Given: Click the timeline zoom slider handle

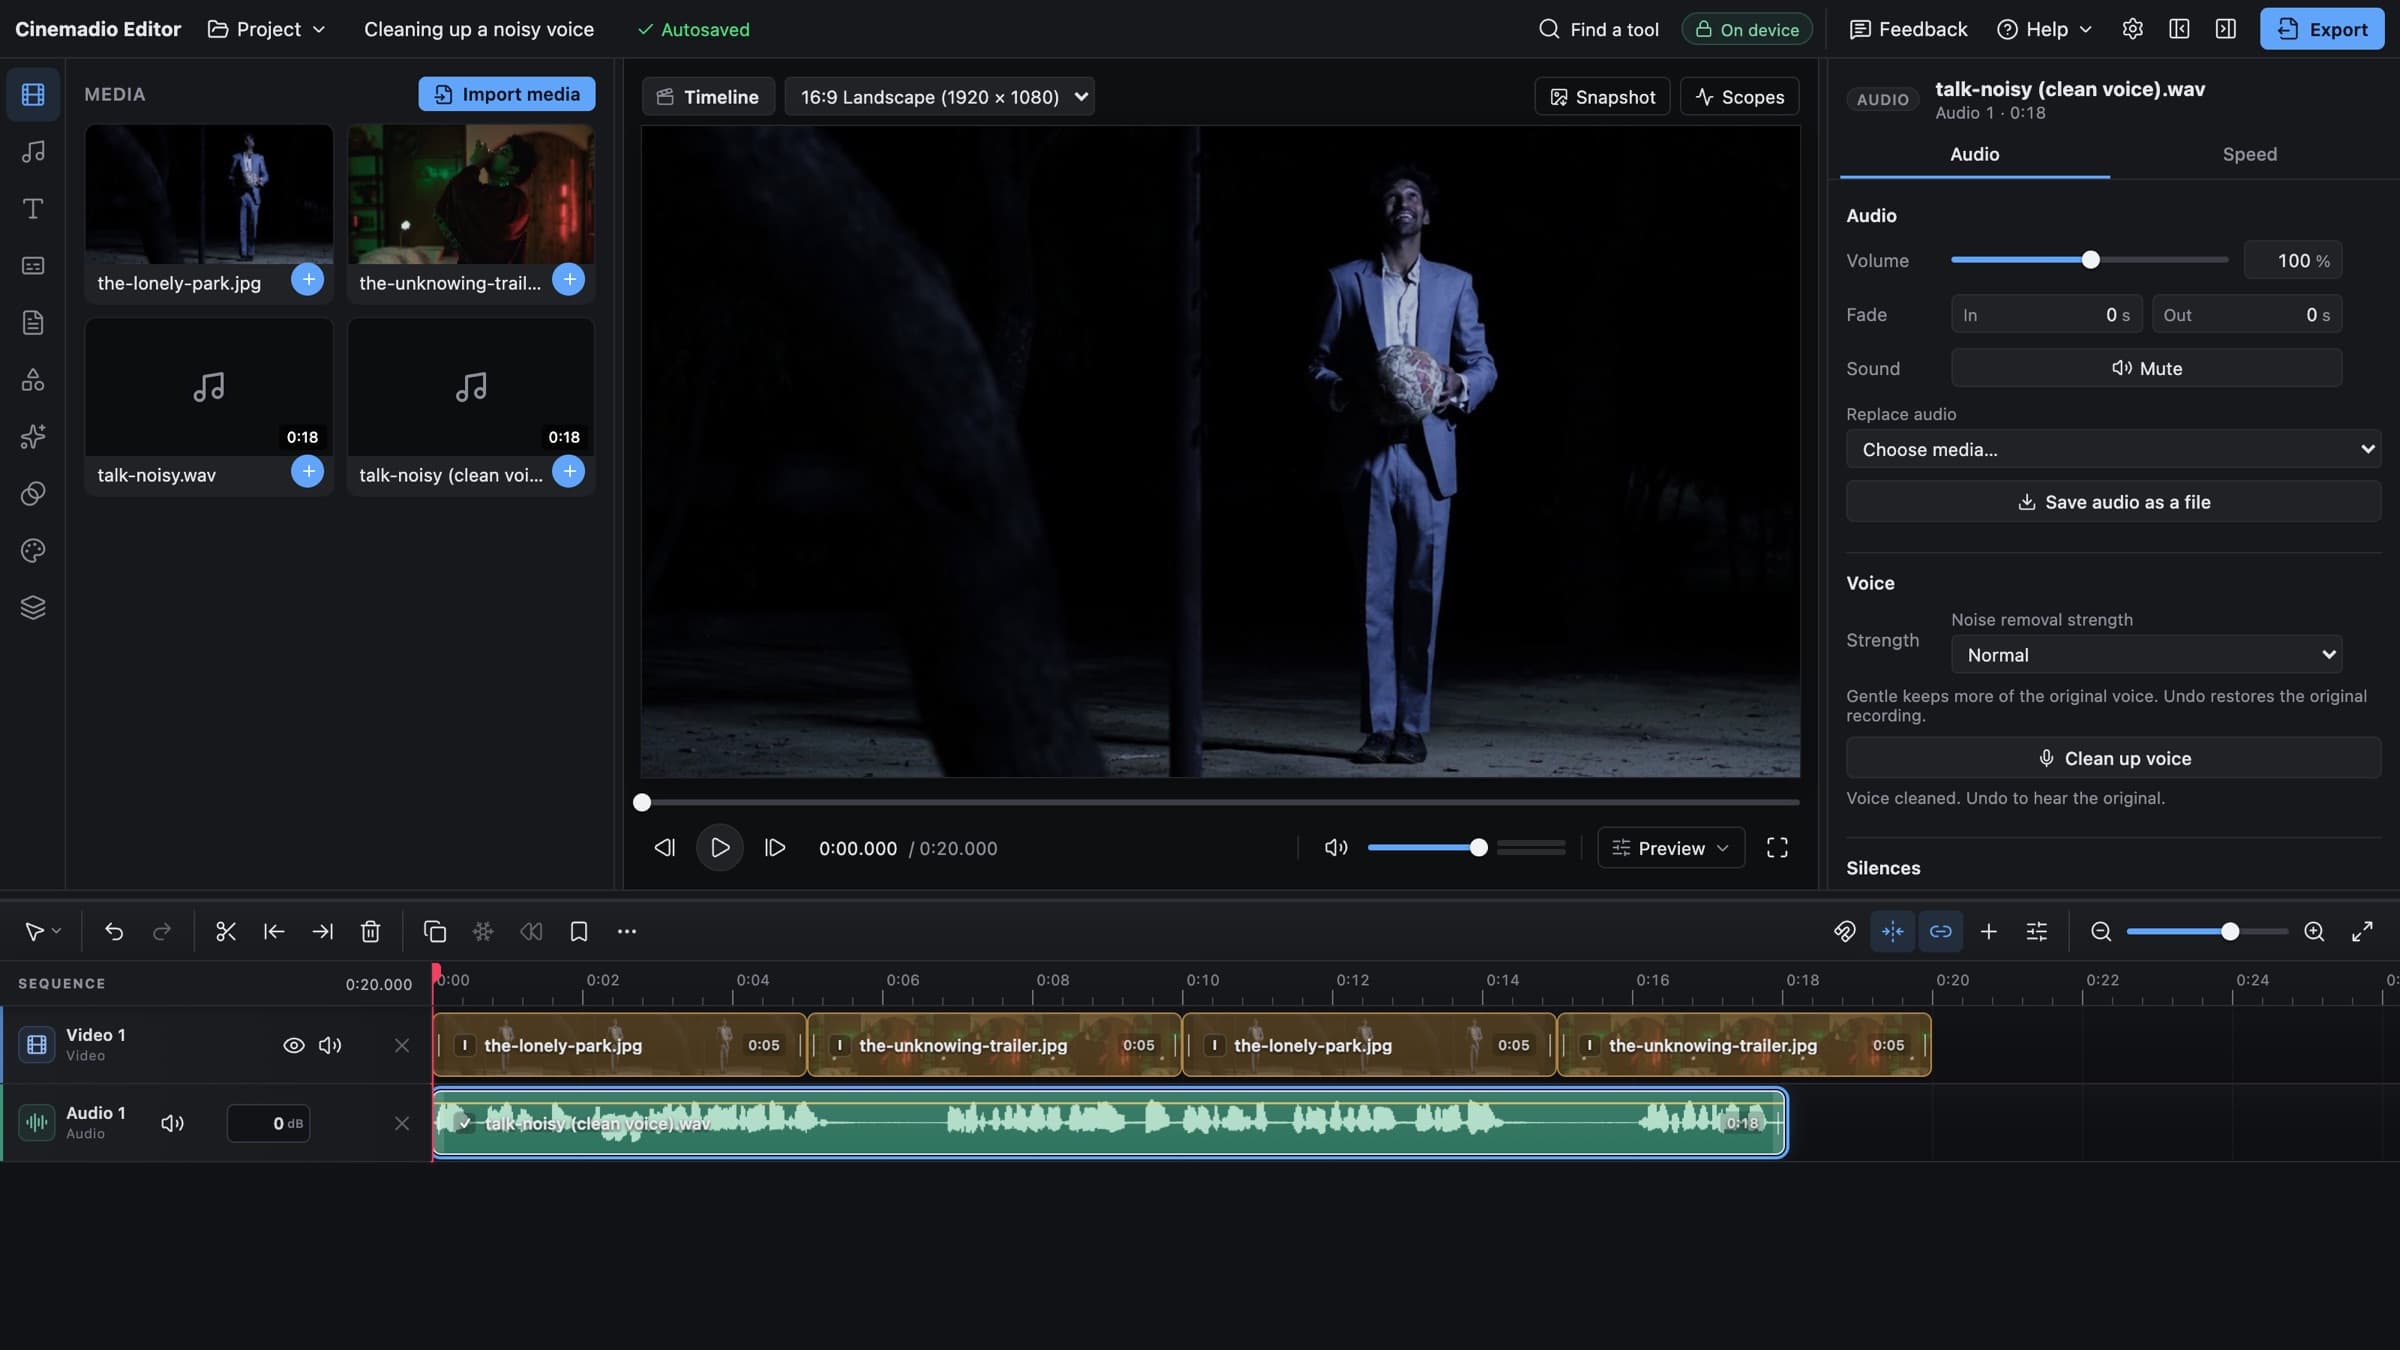Looking at the screenshot, I should click(2229, 932).
